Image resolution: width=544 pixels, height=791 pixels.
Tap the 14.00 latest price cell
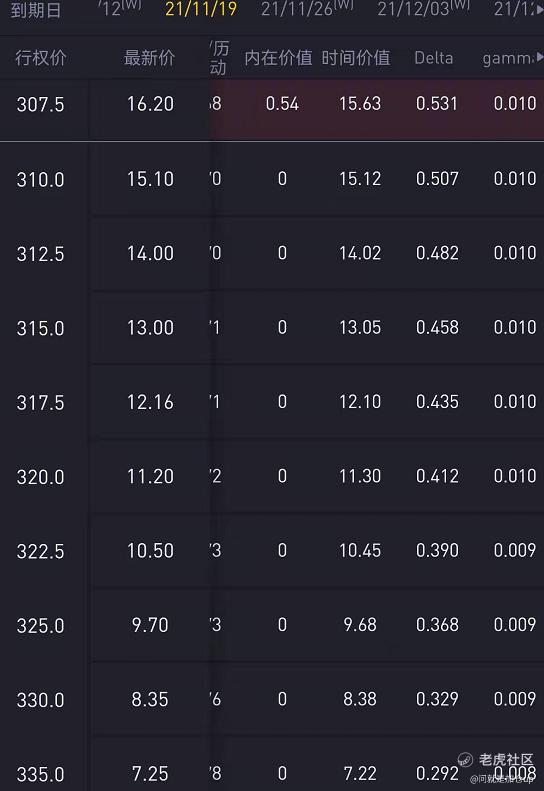pos(150,253)
